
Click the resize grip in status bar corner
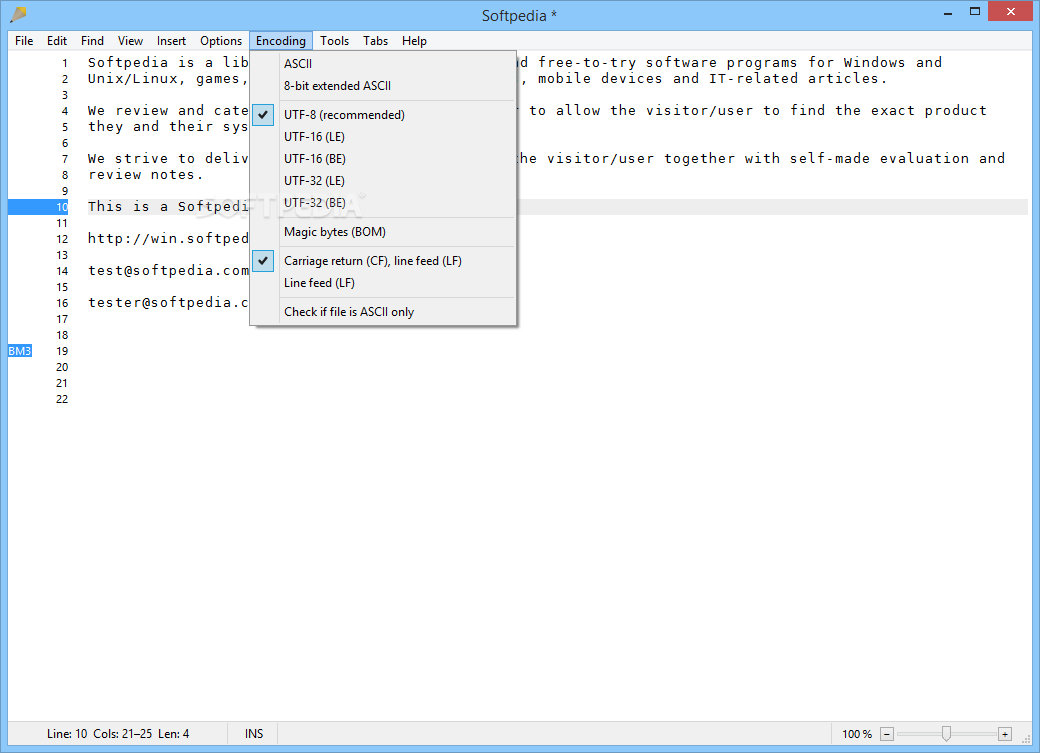pyautogui.click(x=1025, y=738)
